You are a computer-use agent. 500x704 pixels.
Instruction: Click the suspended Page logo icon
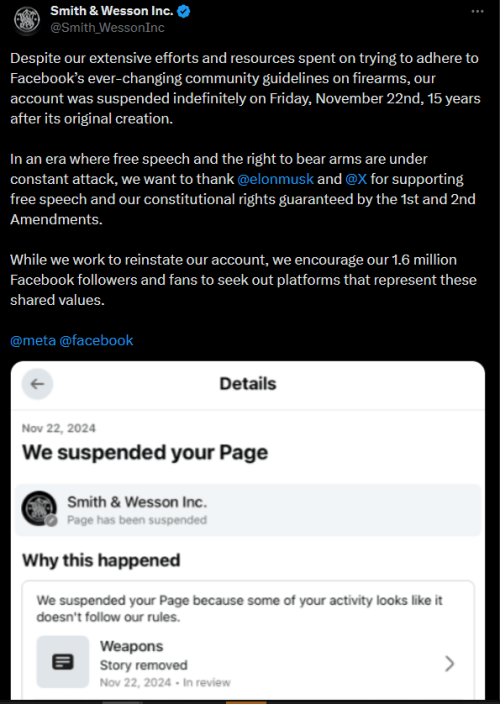(x=39, y=508)
